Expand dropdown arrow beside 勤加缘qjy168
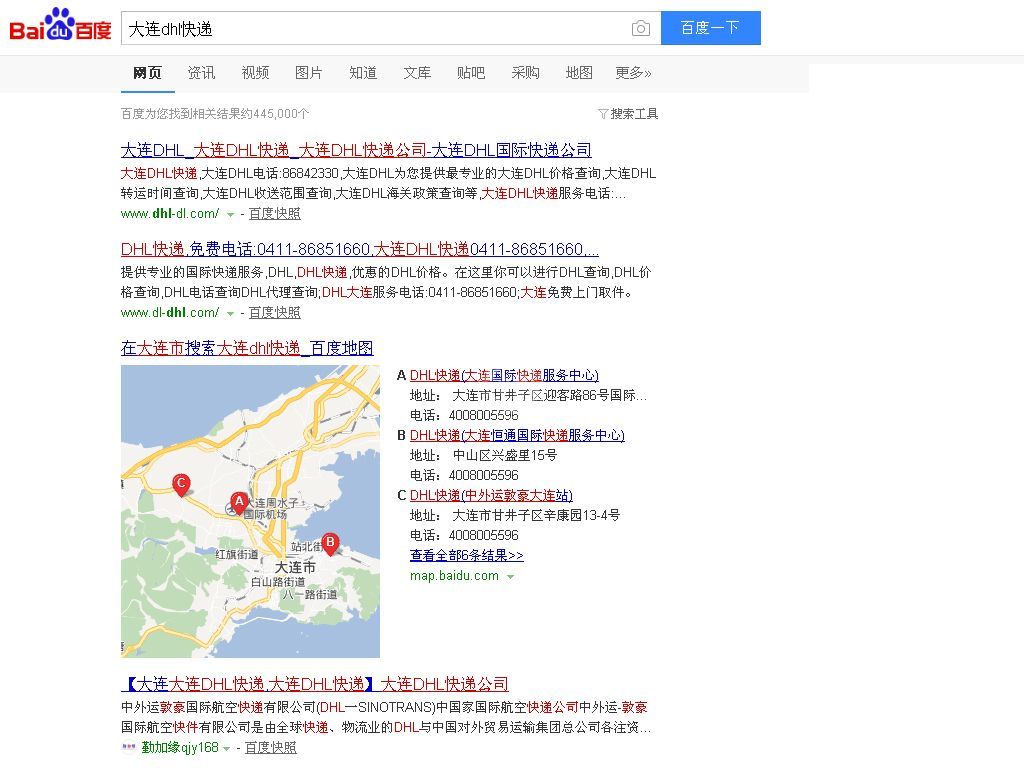This screenshot has height=768, width=1024. click(226, 748)
